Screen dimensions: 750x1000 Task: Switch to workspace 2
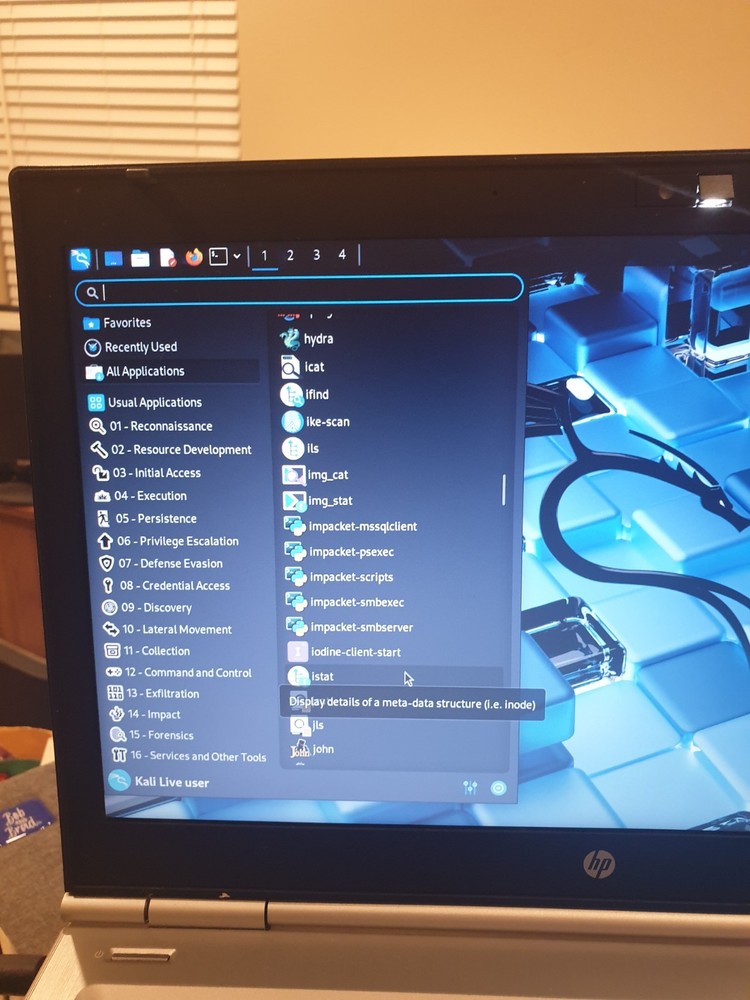tap(290, 255)
